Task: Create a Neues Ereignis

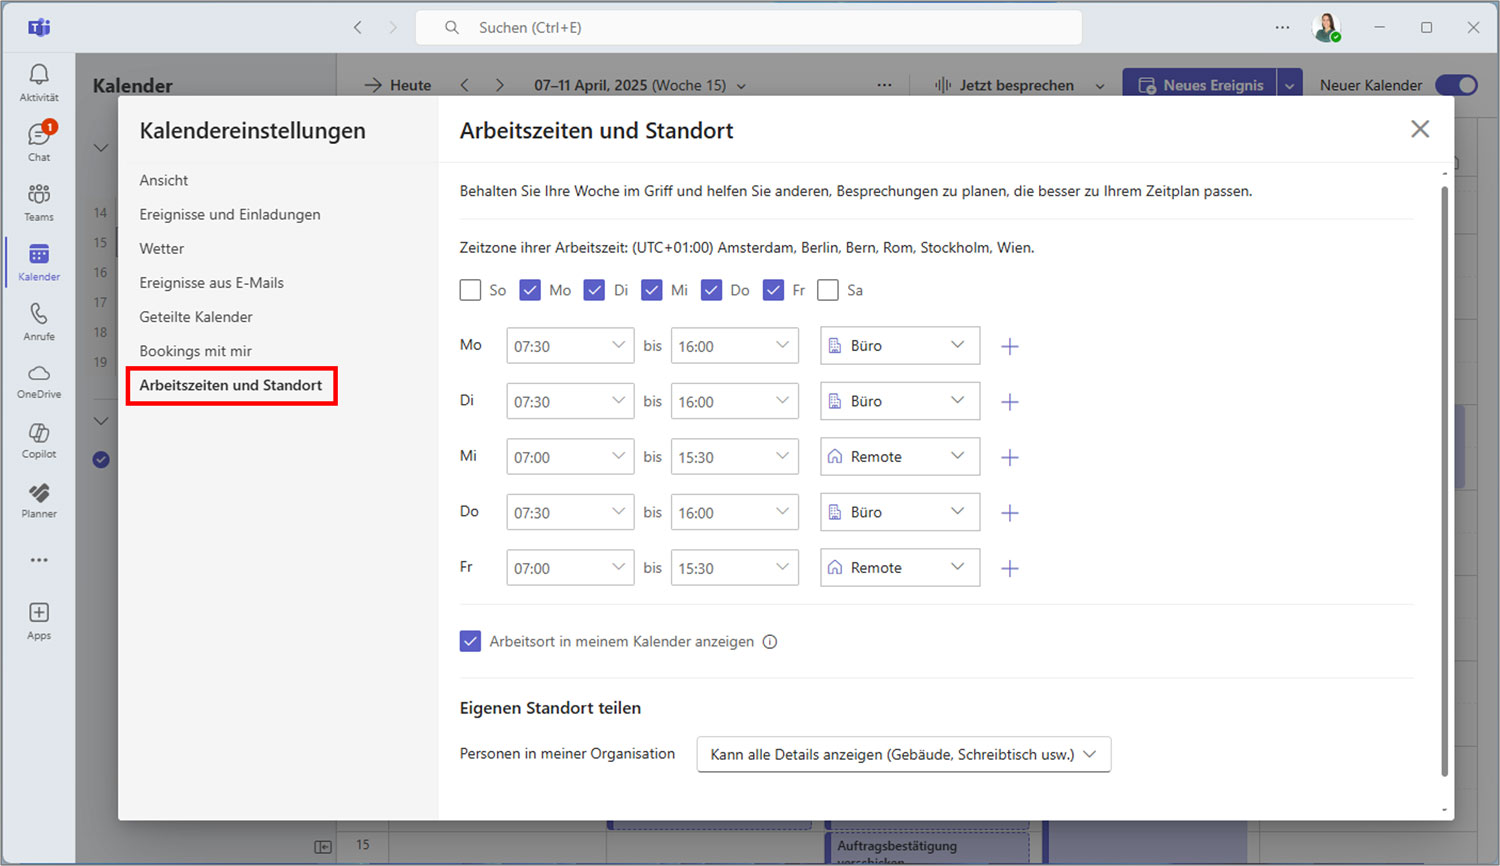Action: pyautogui.click(x=1200, y=85)
